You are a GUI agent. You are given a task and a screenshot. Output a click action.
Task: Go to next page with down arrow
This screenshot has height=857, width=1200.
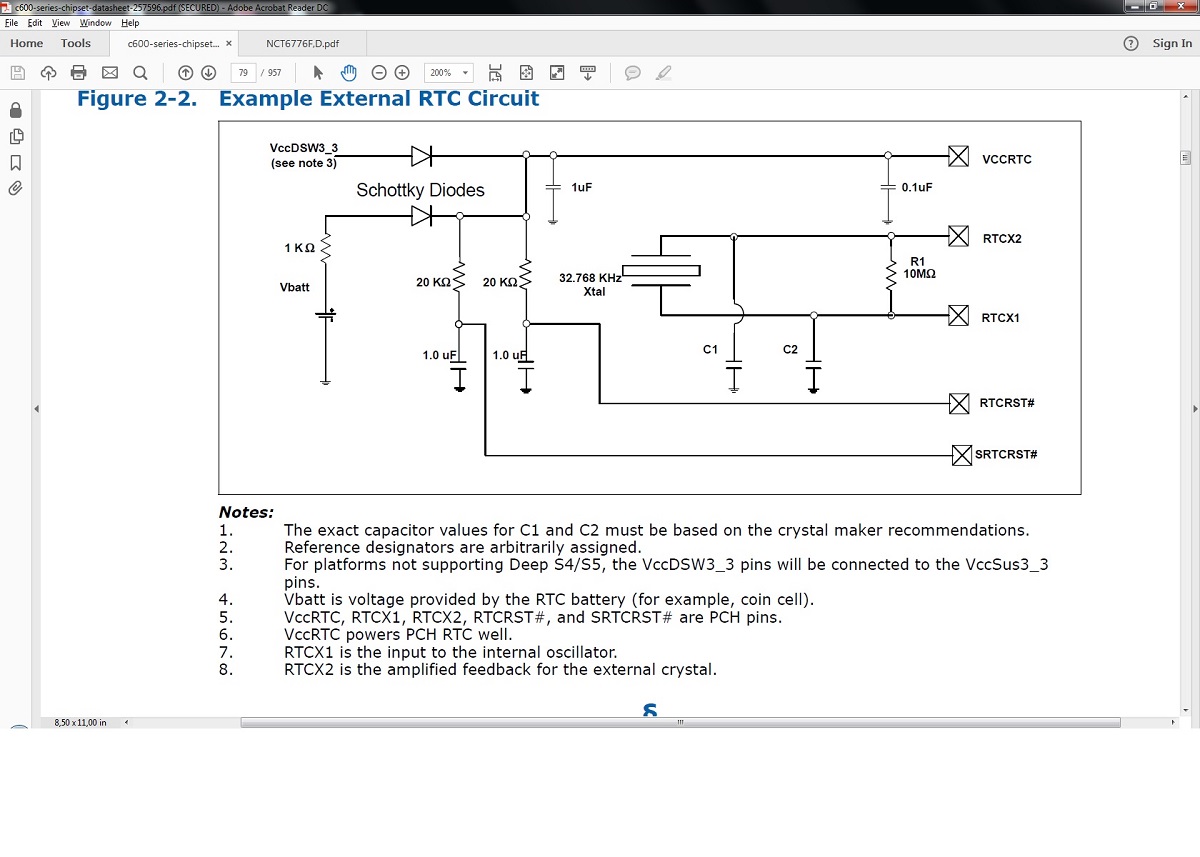coord(208,72)
